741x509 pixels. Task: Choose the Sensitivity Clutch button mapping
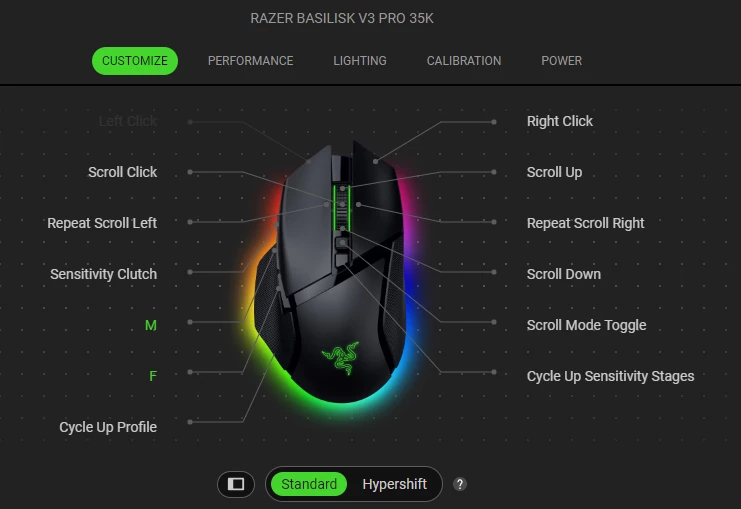click(x=103, y=274)
